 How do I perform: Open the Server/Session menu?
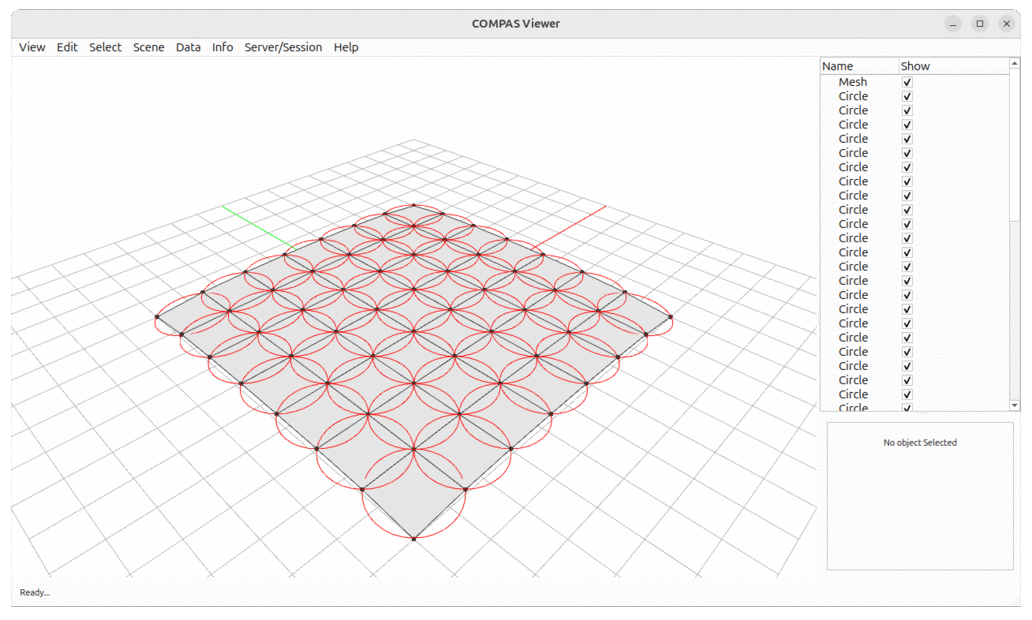[283, 47]
